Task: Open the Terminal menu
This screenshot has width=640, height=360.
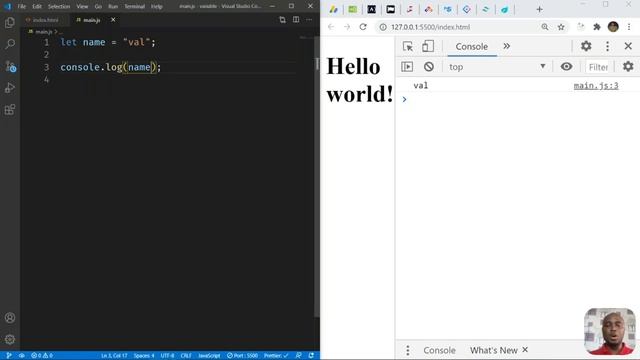Action: [134, 7]
